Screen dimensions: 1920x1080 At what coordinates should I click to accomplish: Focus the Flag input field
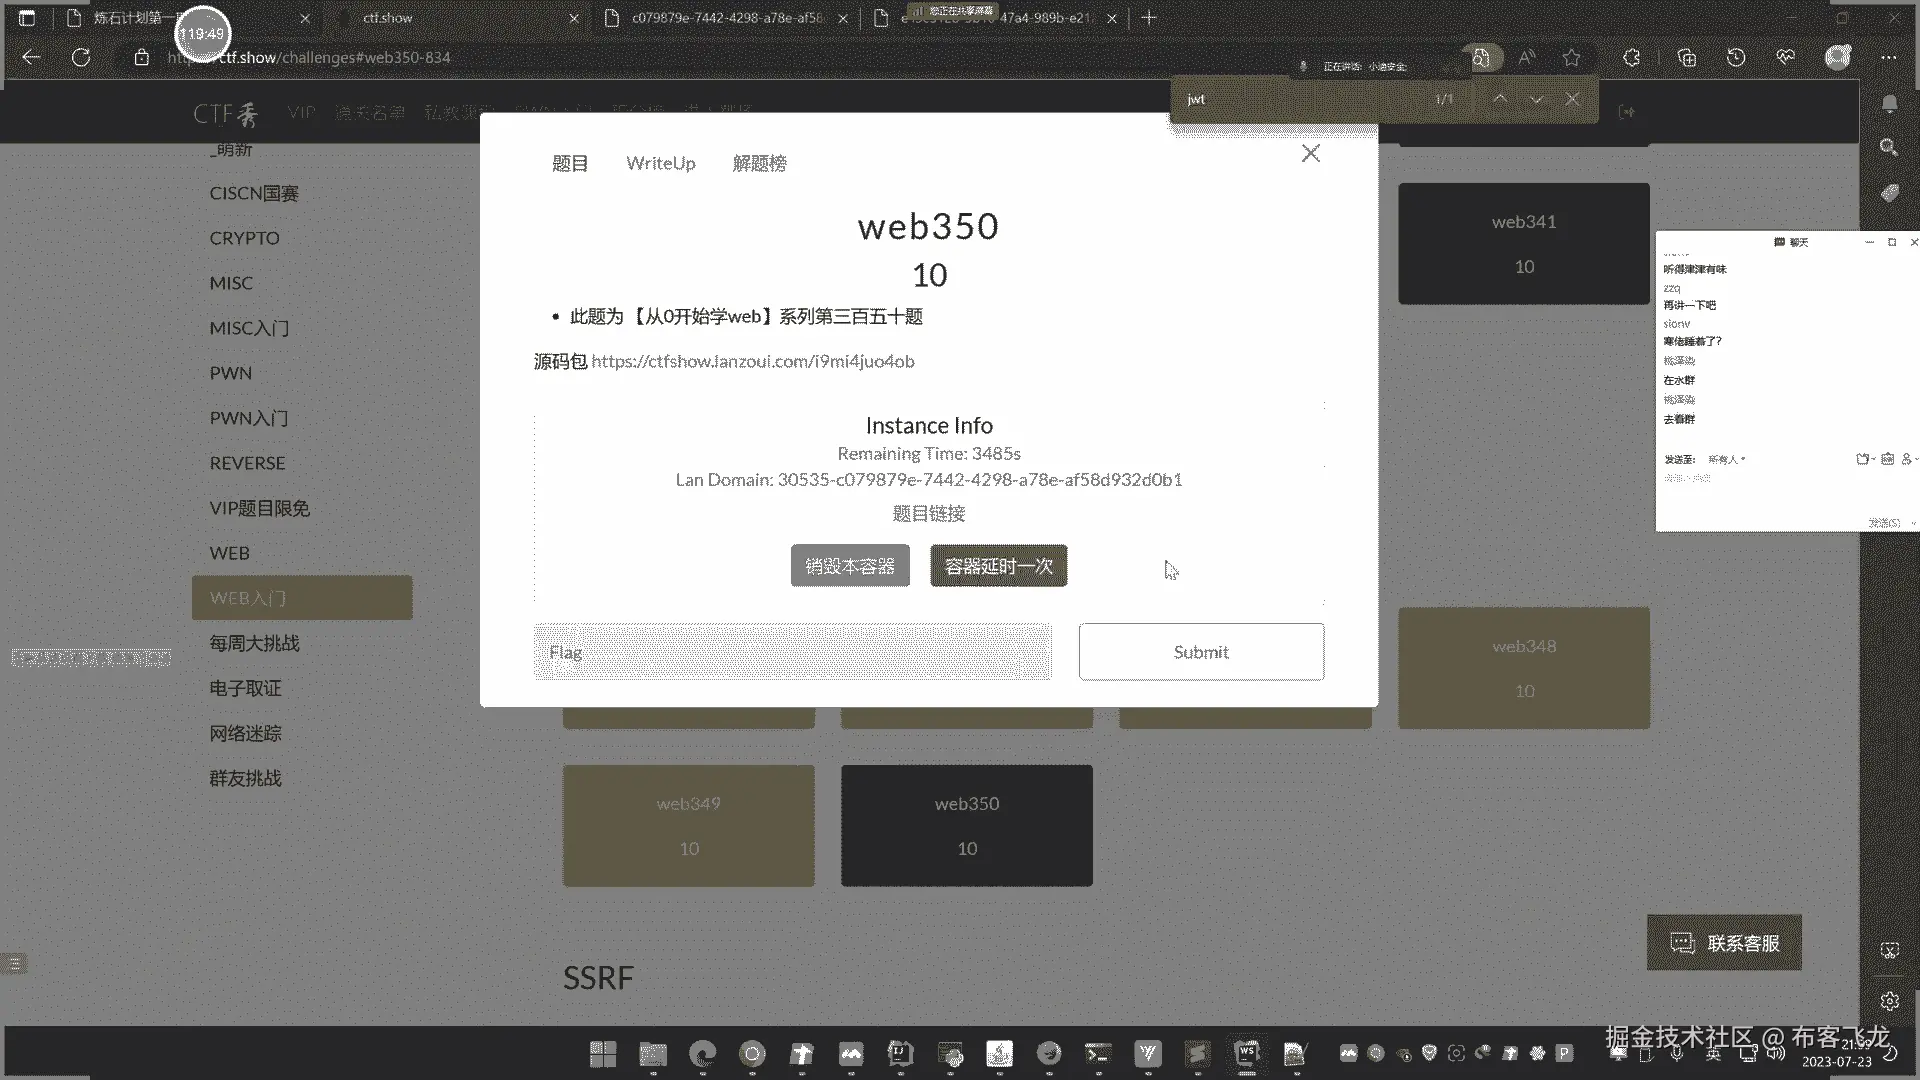[792, 652]
